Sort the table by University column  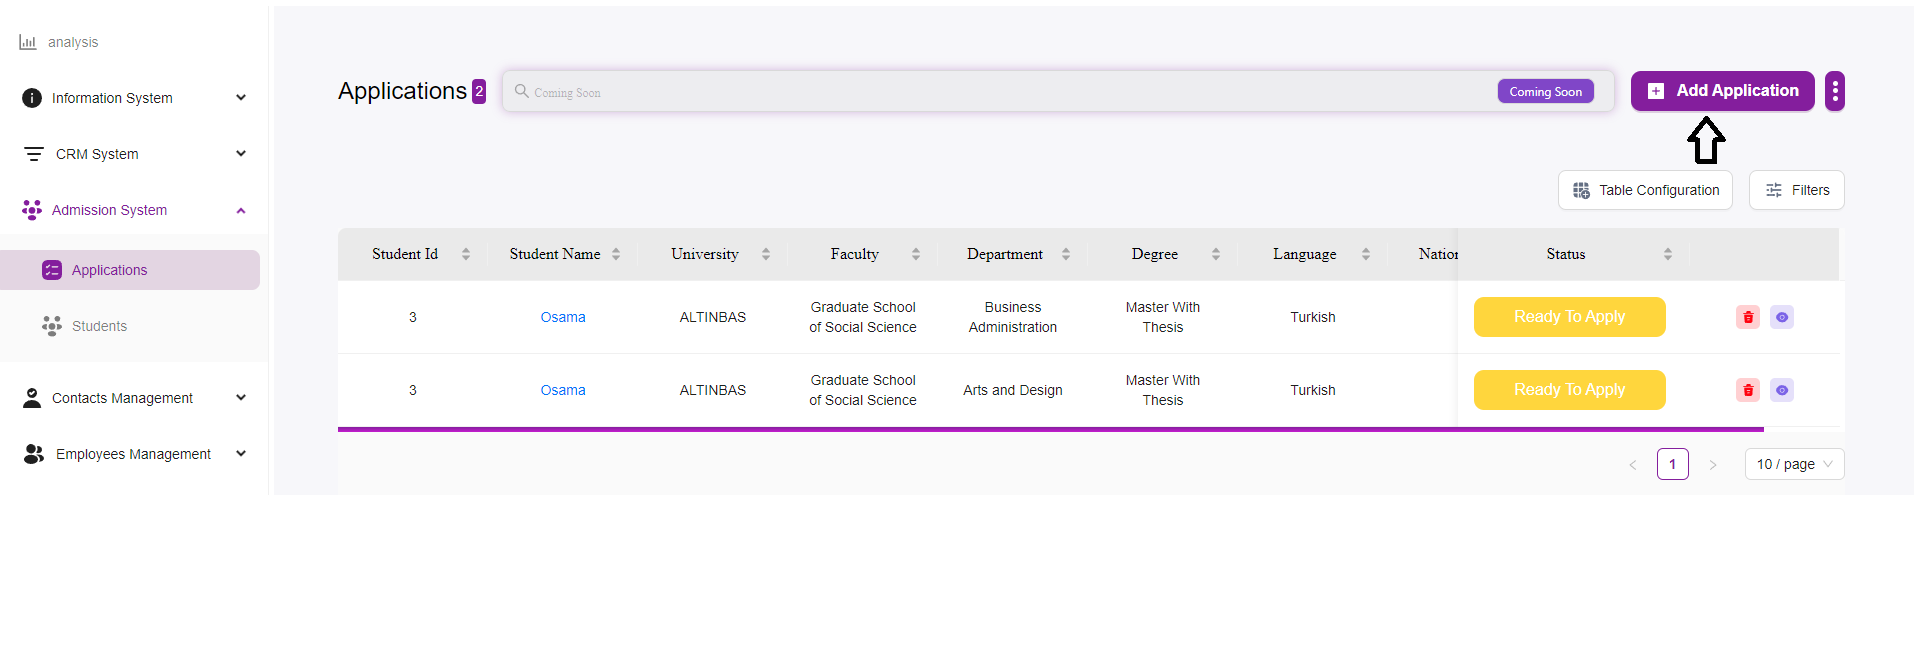pos(765,254)
